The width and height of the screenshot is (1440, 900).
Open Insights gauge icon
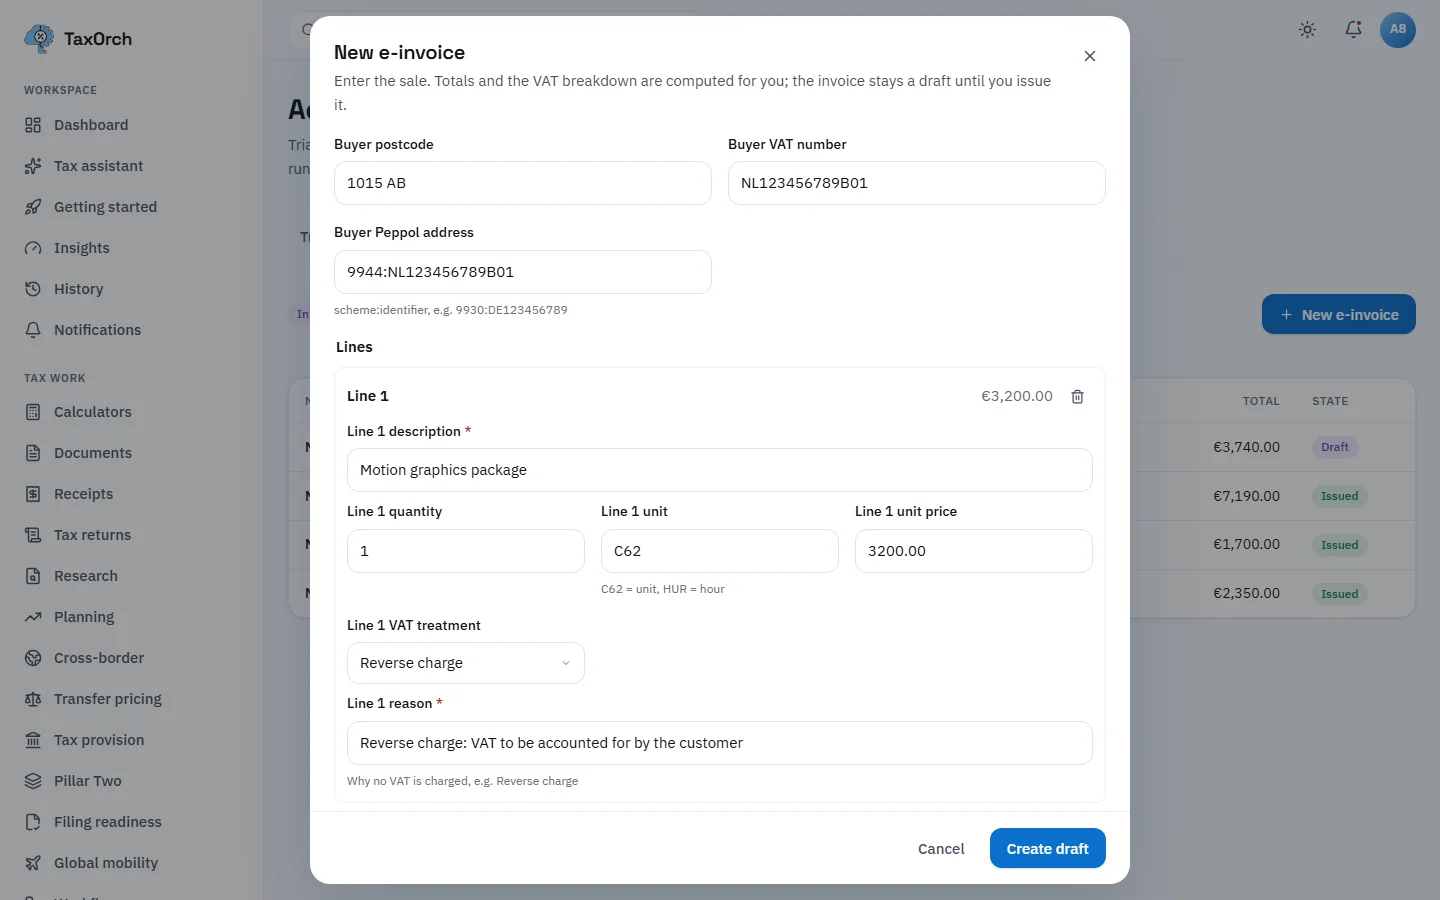pos(33,248)
